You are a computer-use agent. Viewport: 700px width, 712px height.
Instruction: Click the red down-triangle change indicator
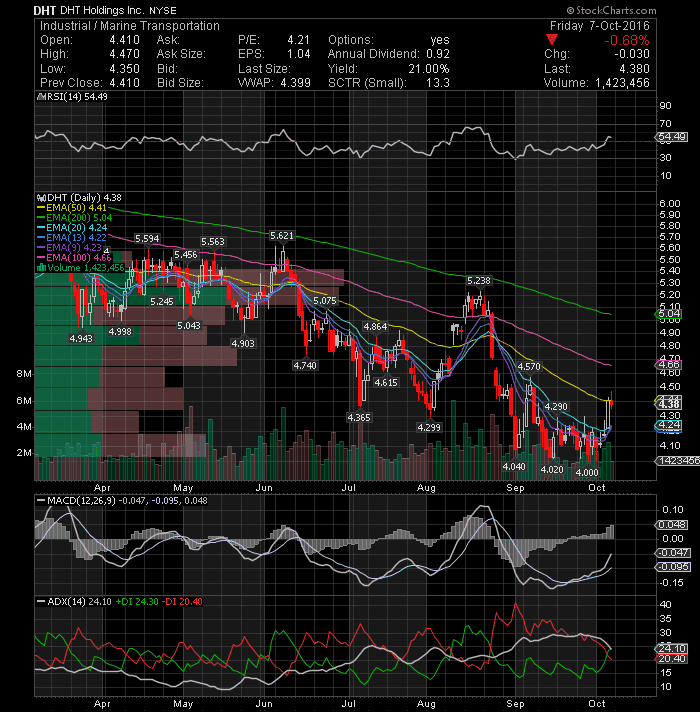552,40
